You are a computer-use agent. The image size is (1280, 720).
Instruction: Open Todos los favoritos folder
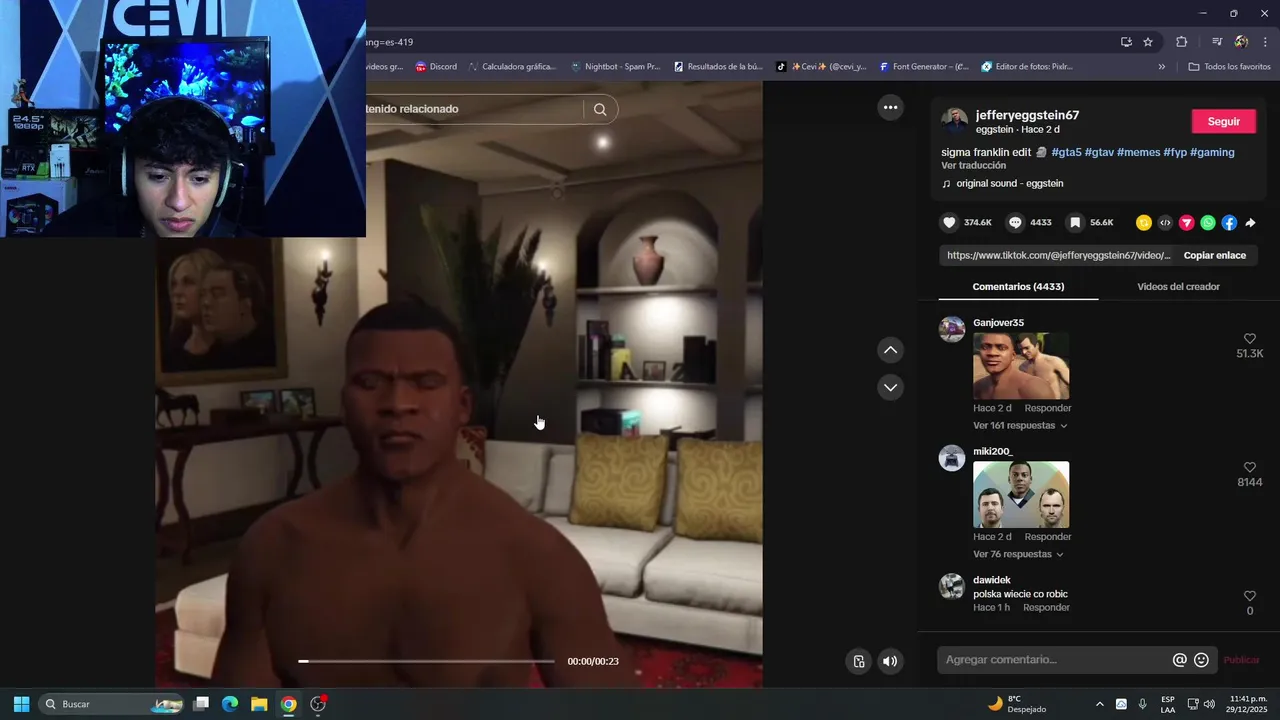click(1229, 67)
